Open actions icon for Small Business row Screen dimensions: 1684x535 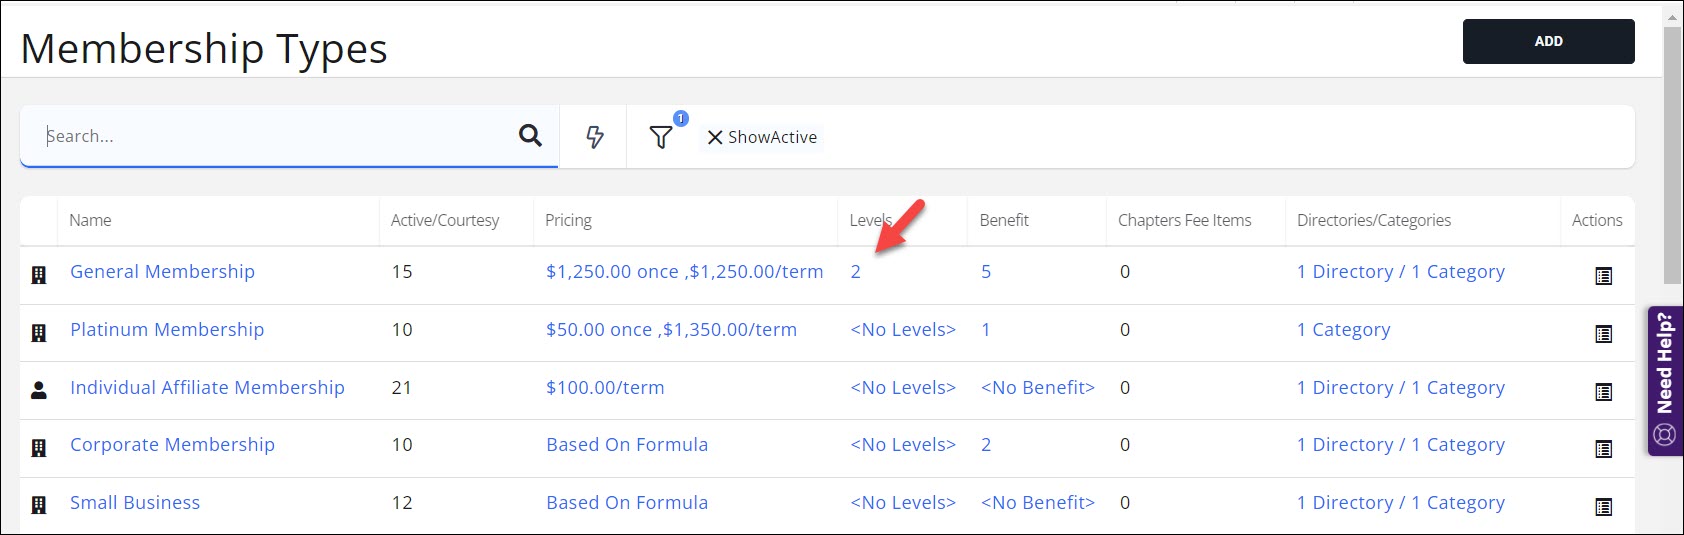(1603, 507)
